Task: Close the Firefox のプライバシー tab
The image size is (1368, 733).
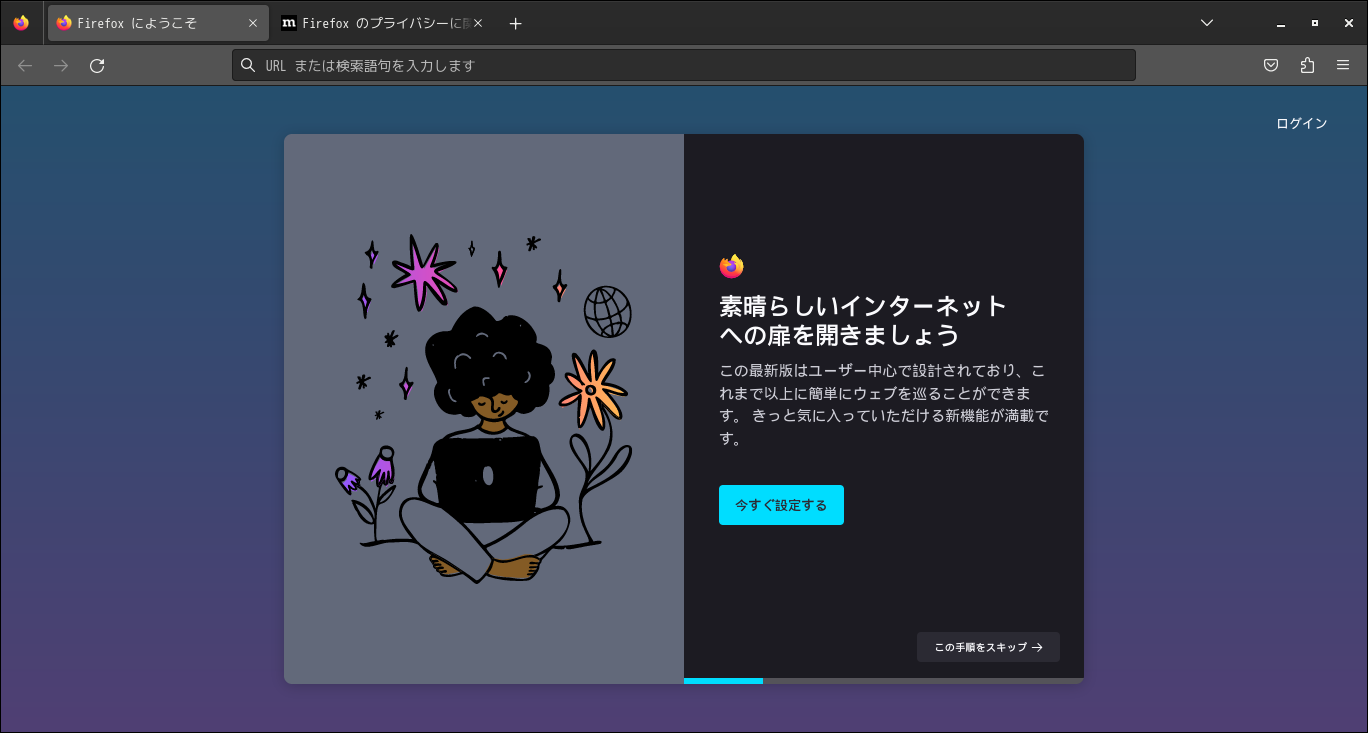Action: 478,23
